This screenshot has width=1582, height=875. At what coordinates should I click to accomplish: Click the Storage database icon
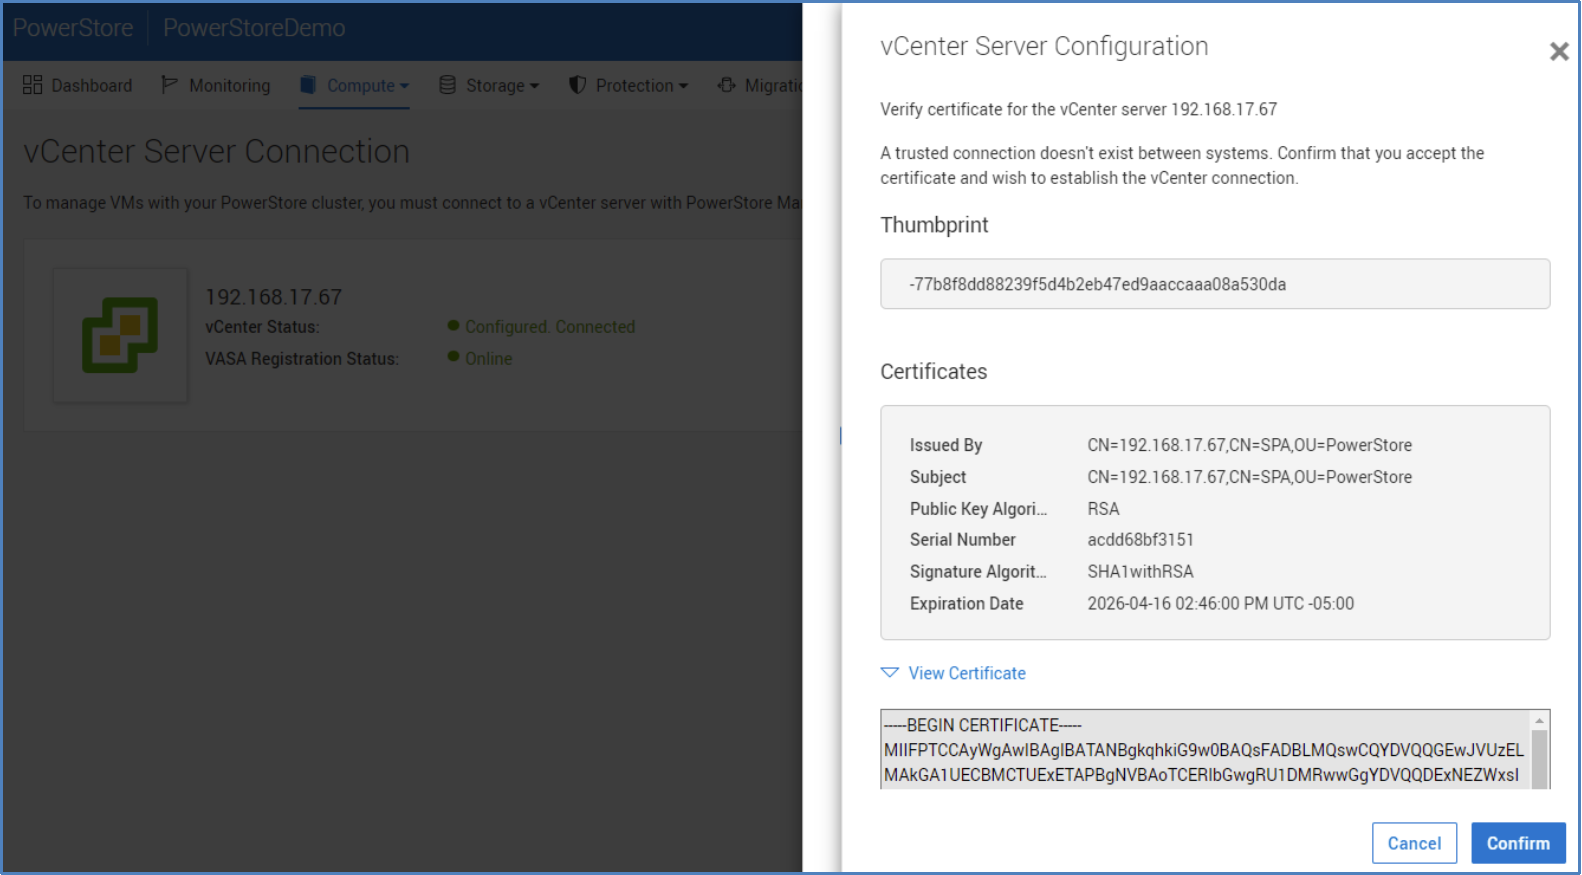tap(447, 85)
